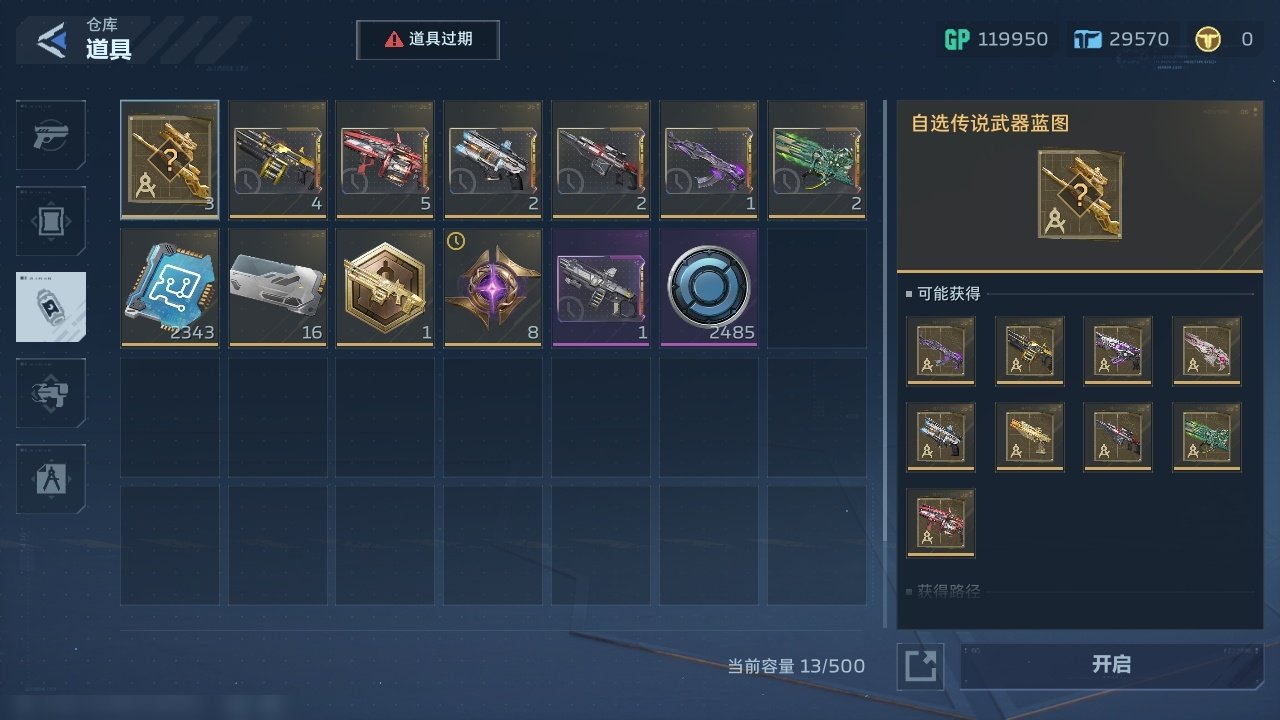Select the blue chip item with 2343
Image resolution: width=1280 pixels, height=720 pixels.
point(170,288)
